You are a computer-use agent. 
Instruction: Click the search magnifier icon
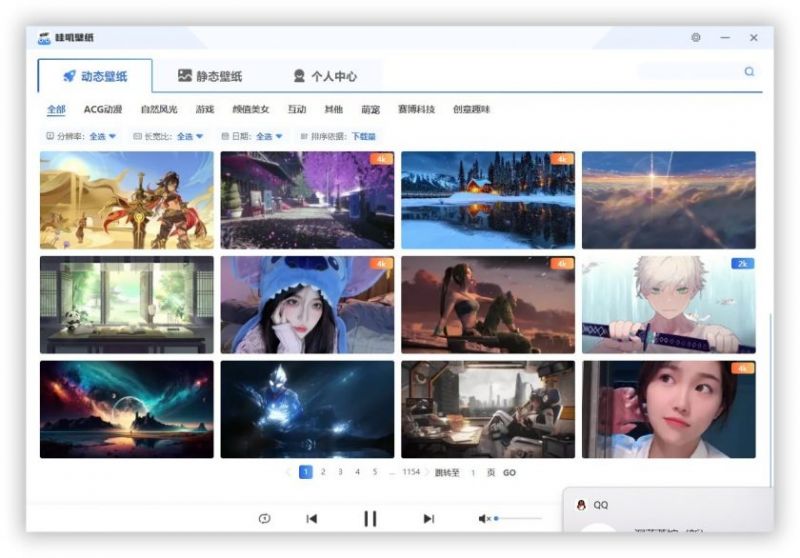[749, 71]
